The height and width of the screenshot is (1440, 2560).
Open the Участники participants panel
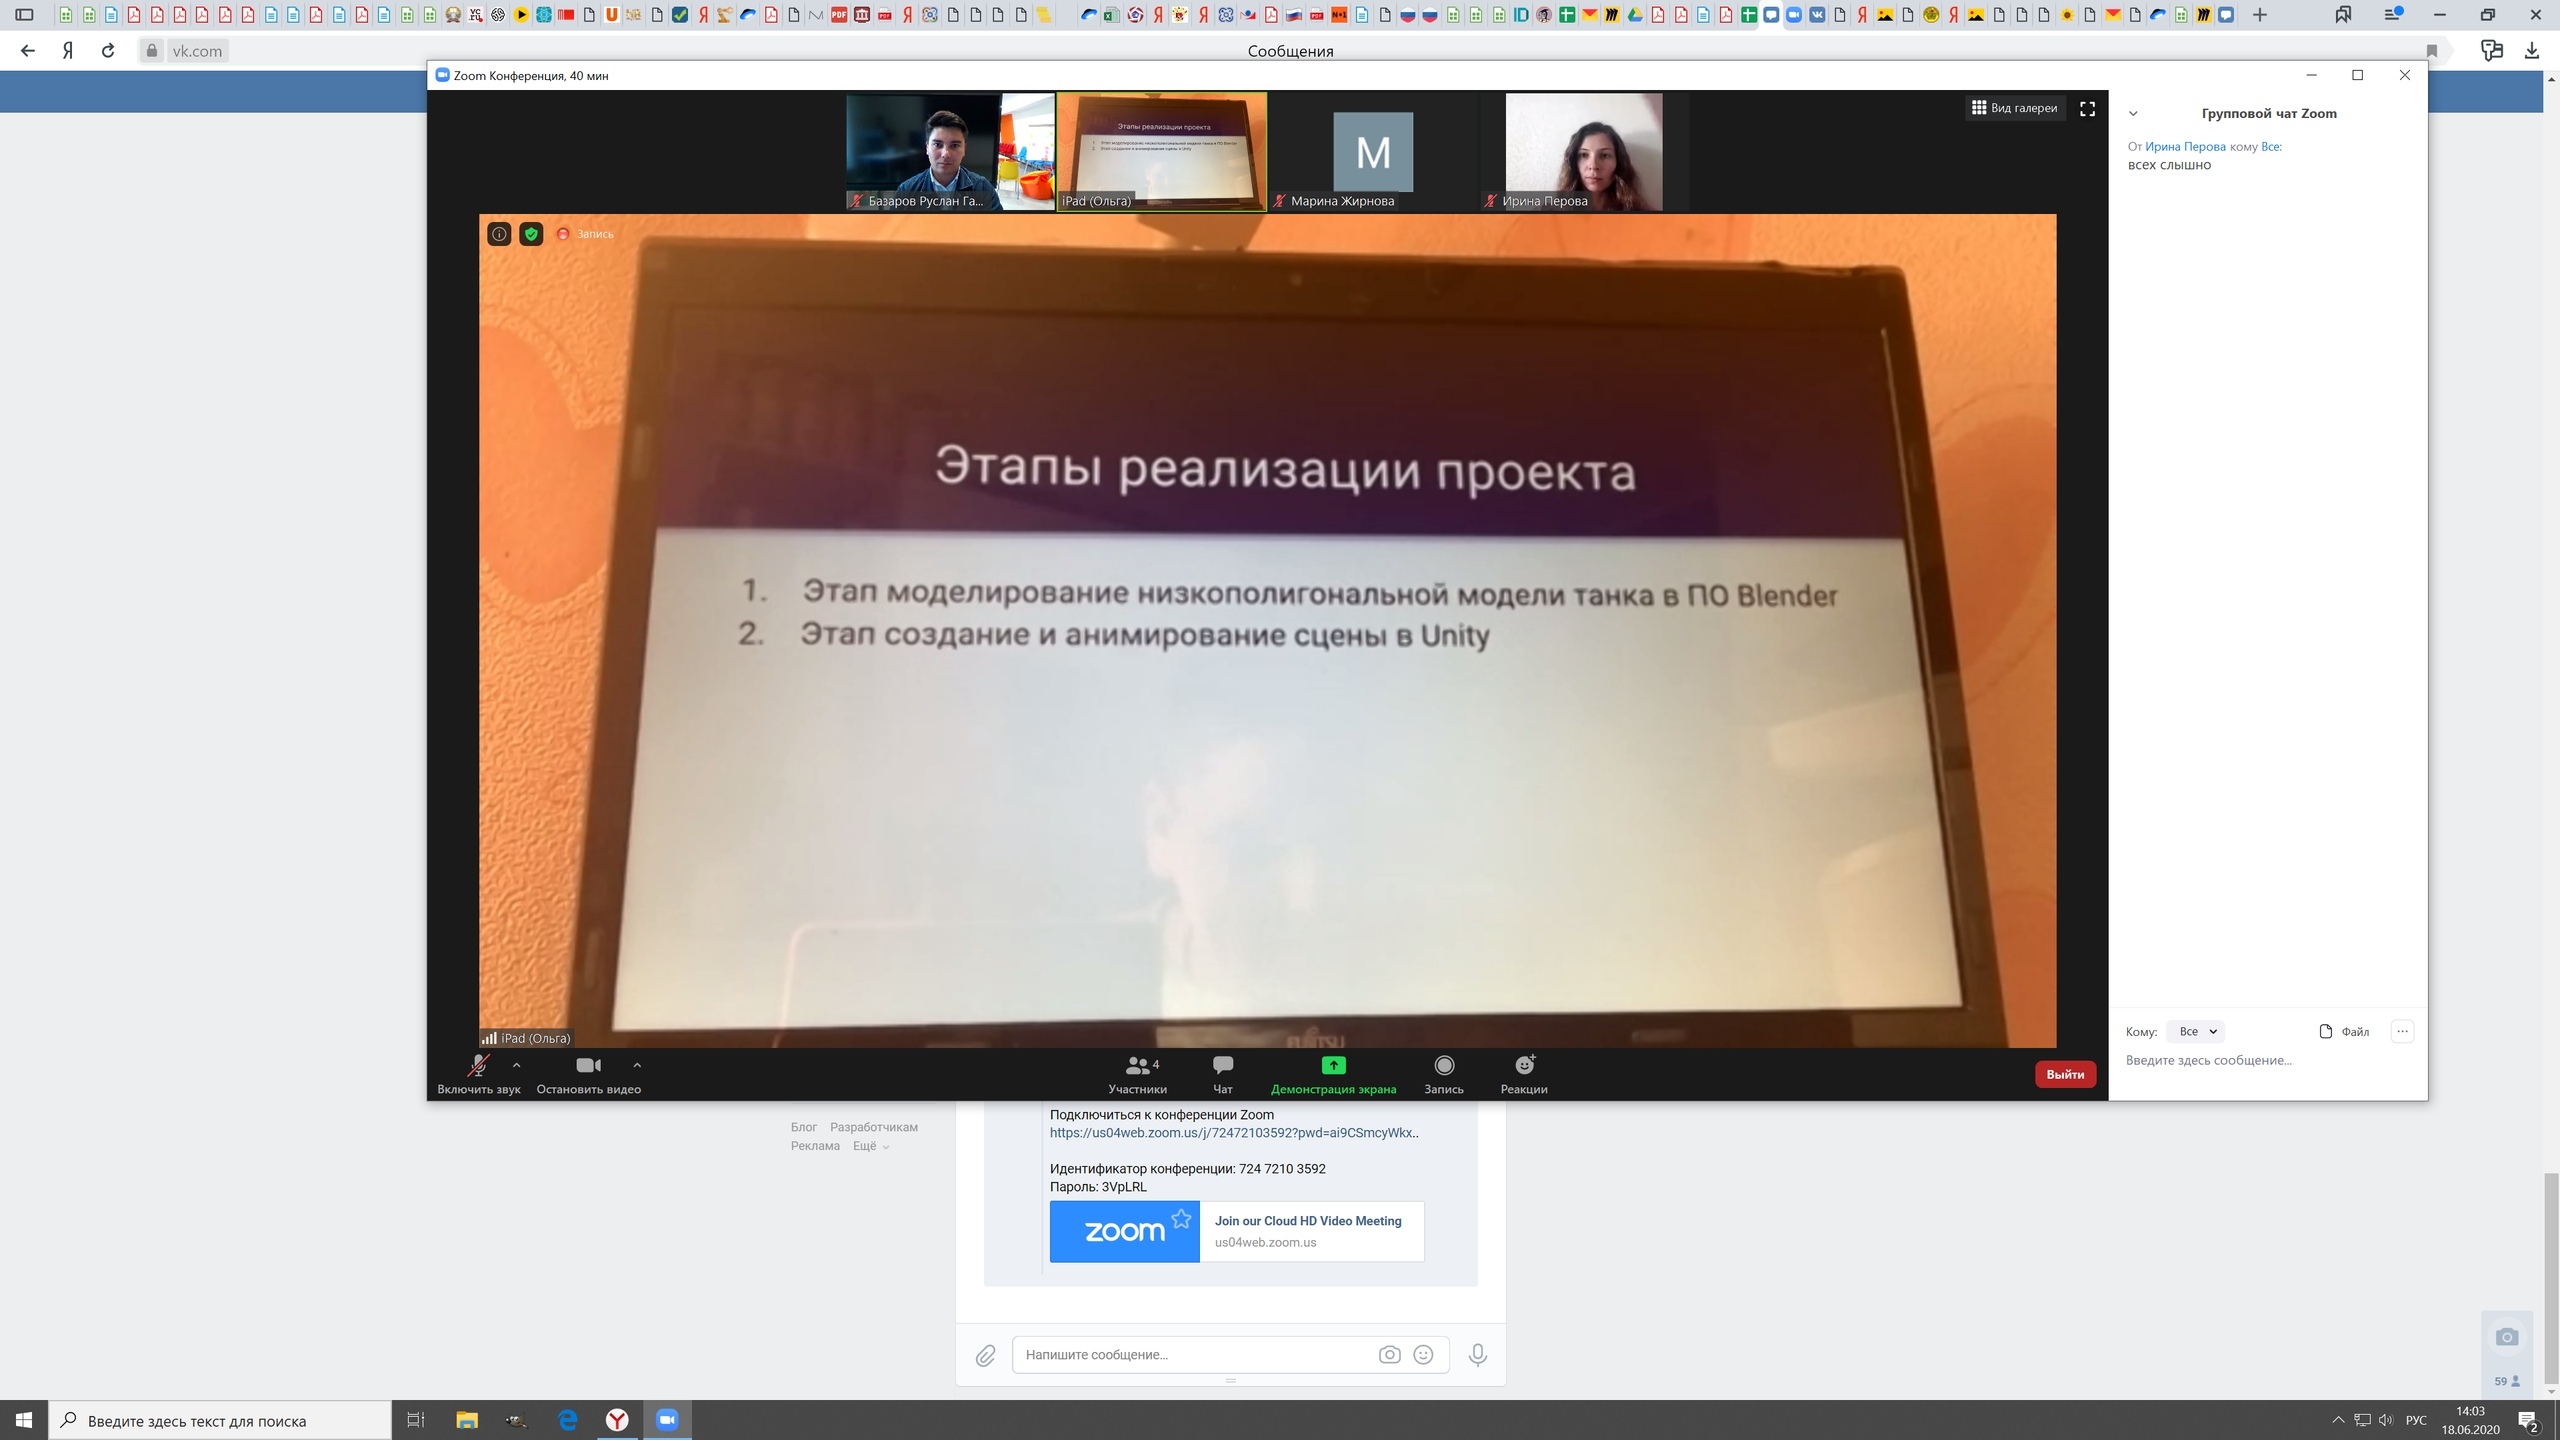coord(1137,1074)
